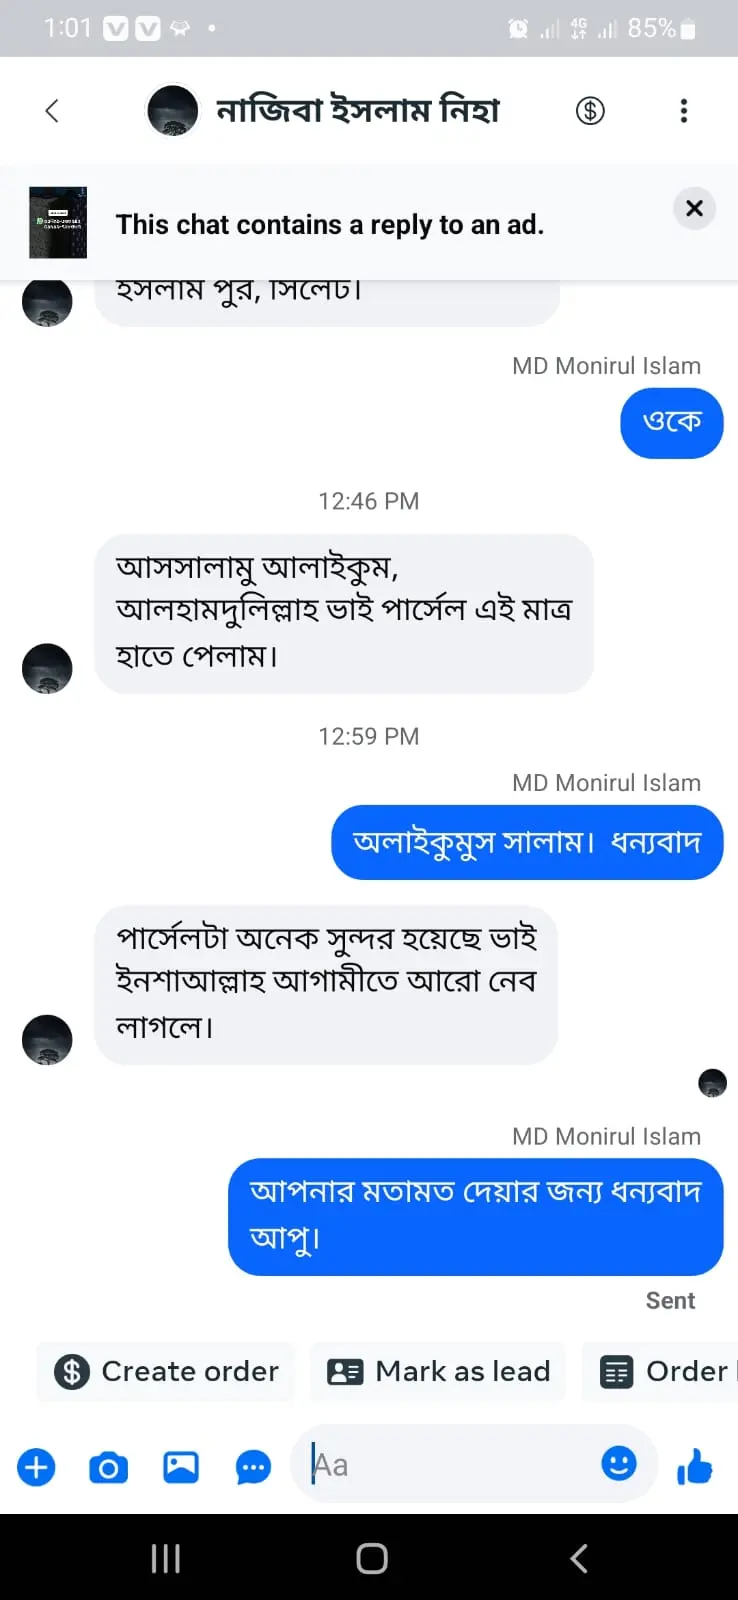Screen dimensions: 738x1600
Task: Dismiss the ad reply banner
Action: click(694, 208)
